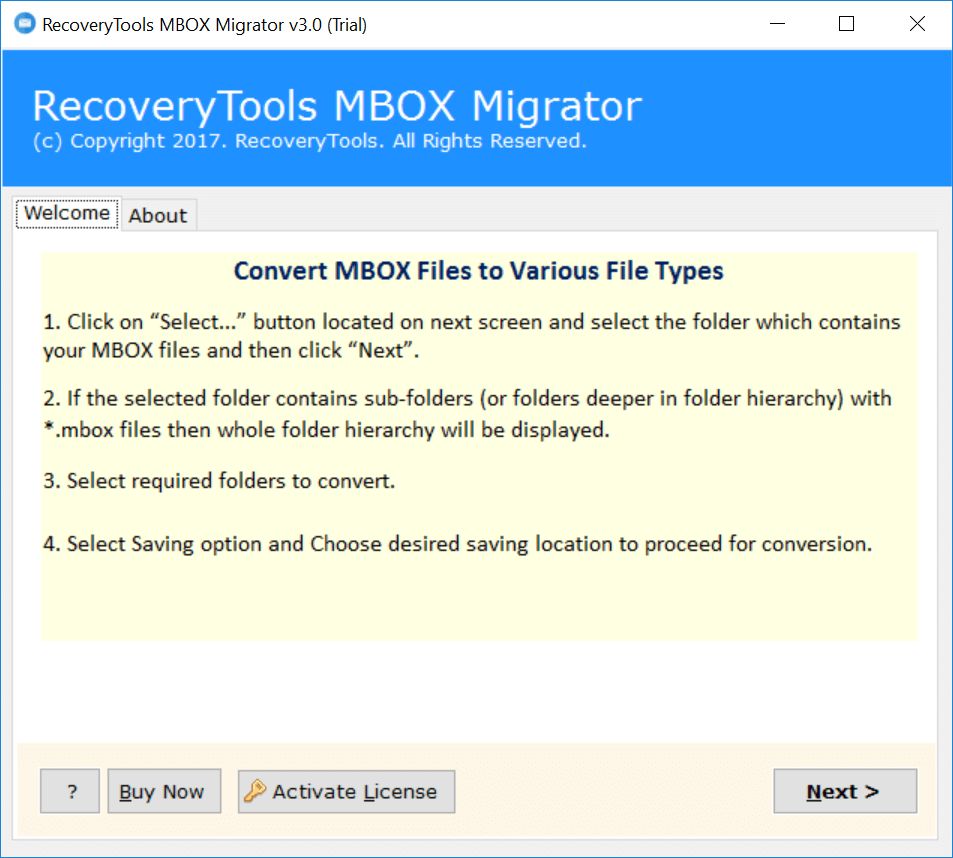Viewport: 953px width, 858px height.
Task: Select the Welcome tab
Action: click(67, 213)
